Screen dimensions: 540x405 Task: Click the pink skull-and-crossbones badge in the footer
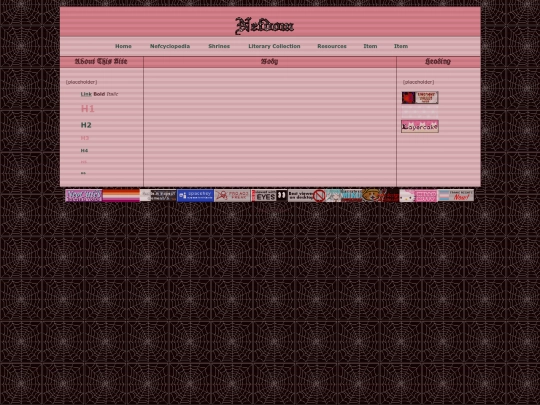(x=232, y=196)
